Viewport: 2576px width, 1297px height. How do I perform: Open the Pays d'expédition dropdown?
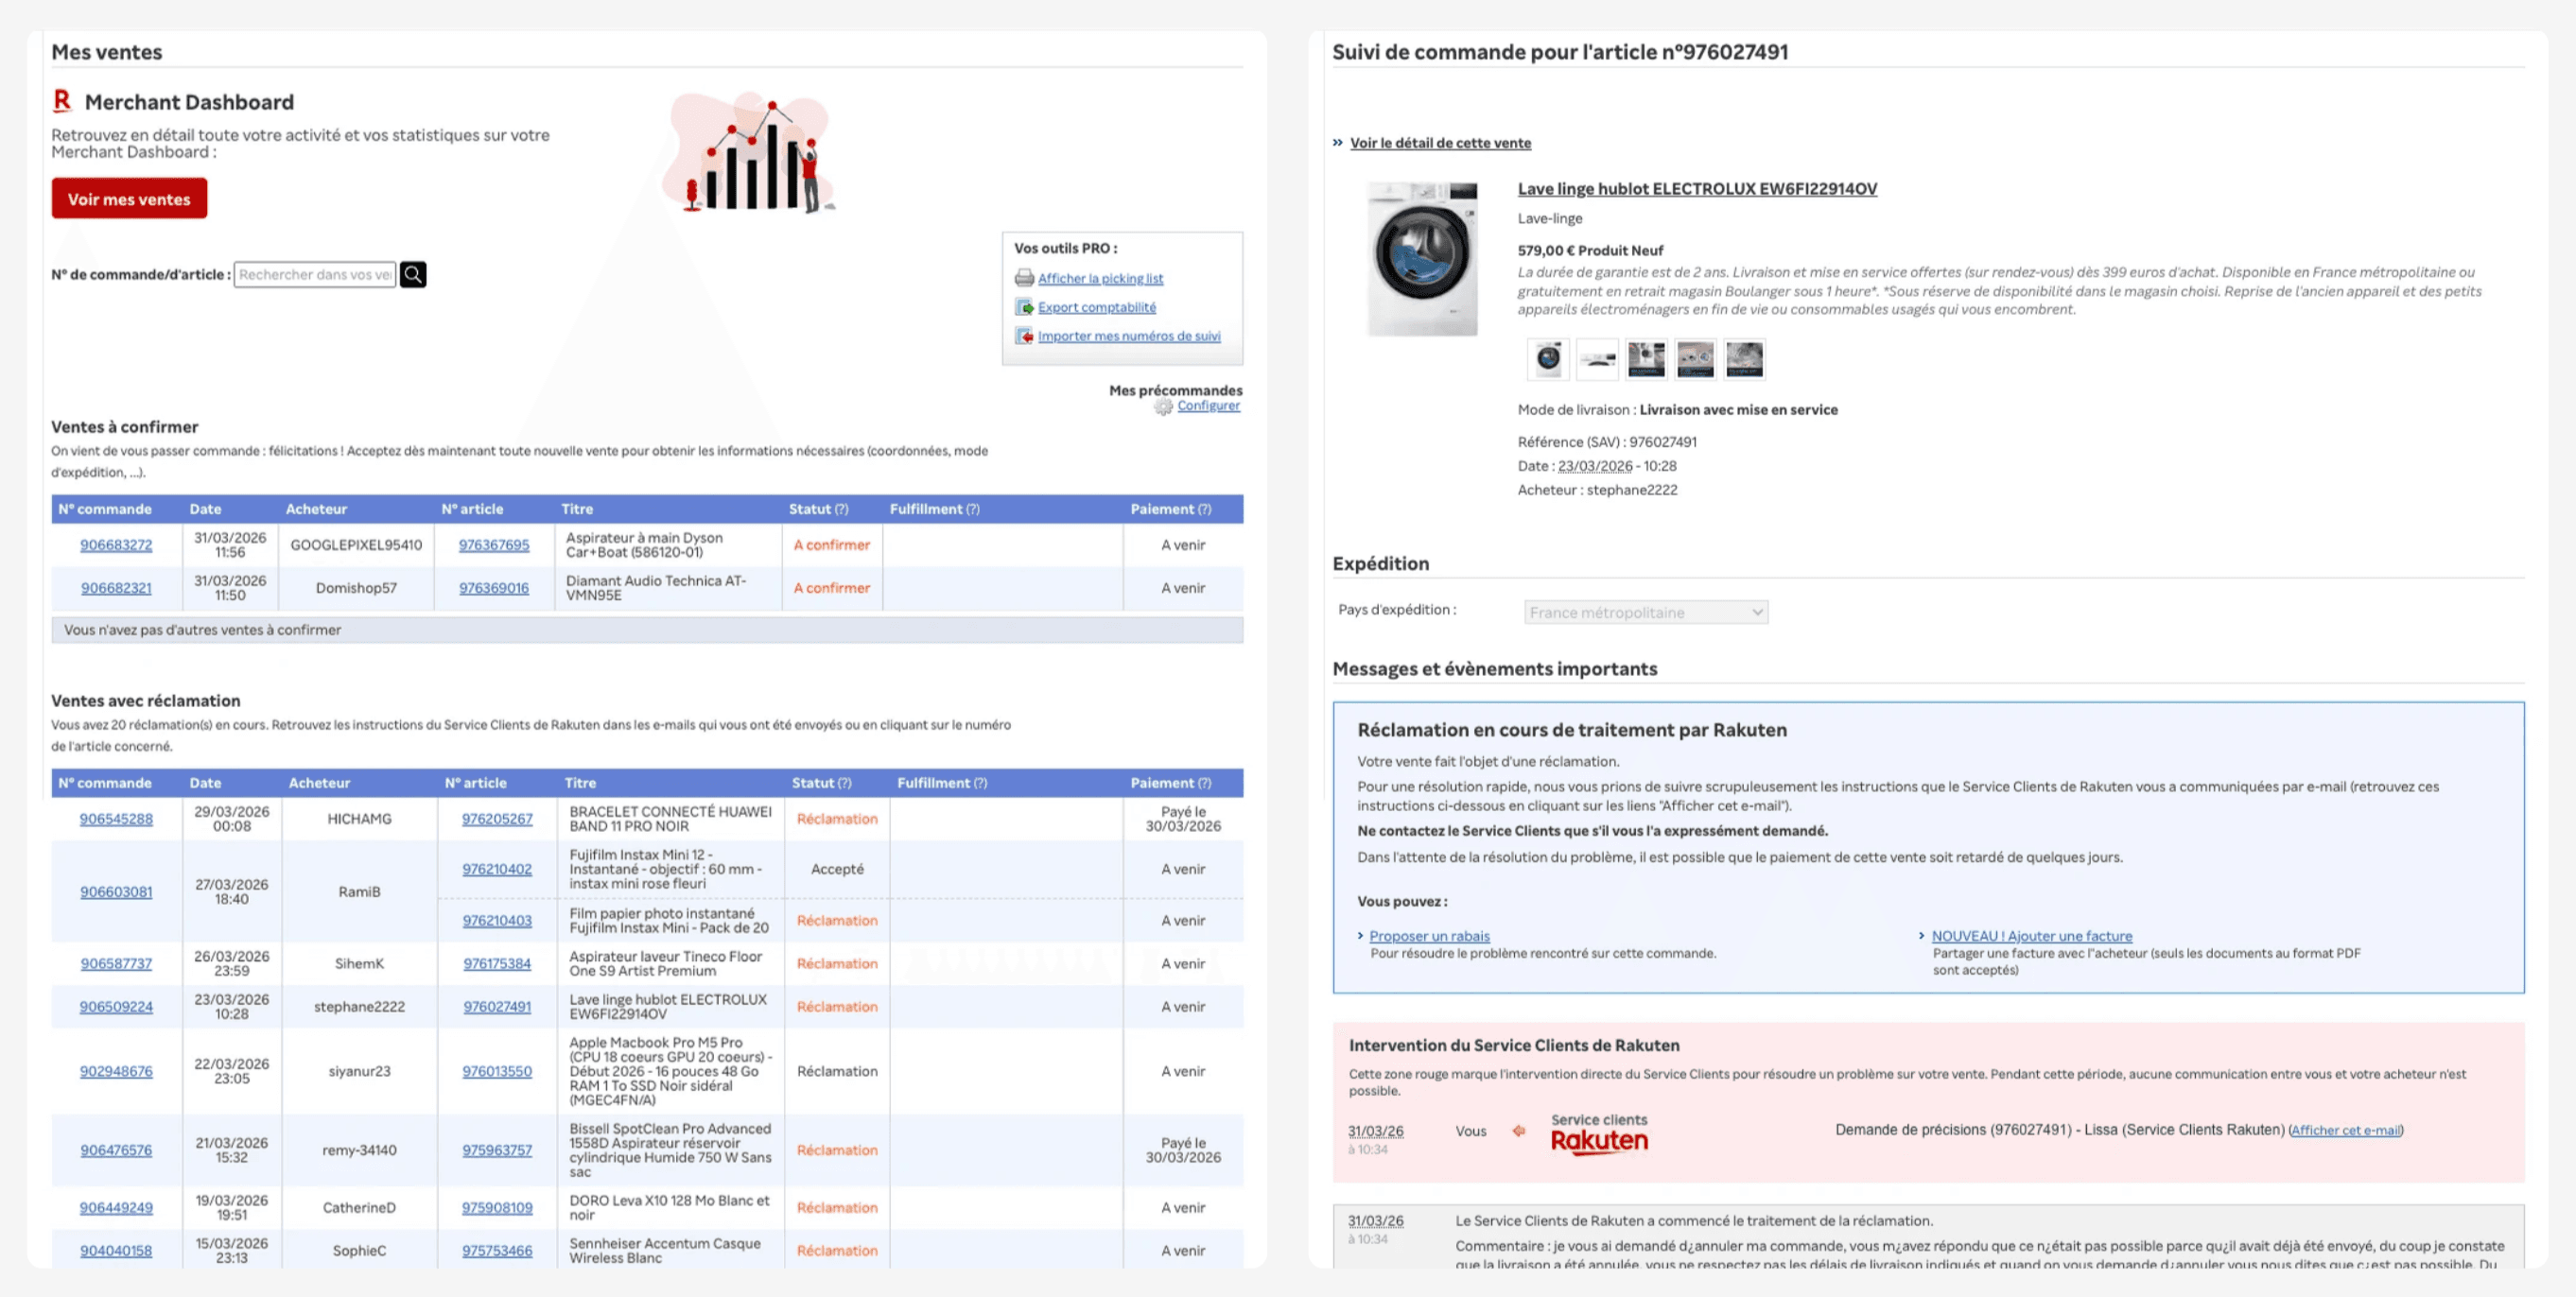(1646, 612)
